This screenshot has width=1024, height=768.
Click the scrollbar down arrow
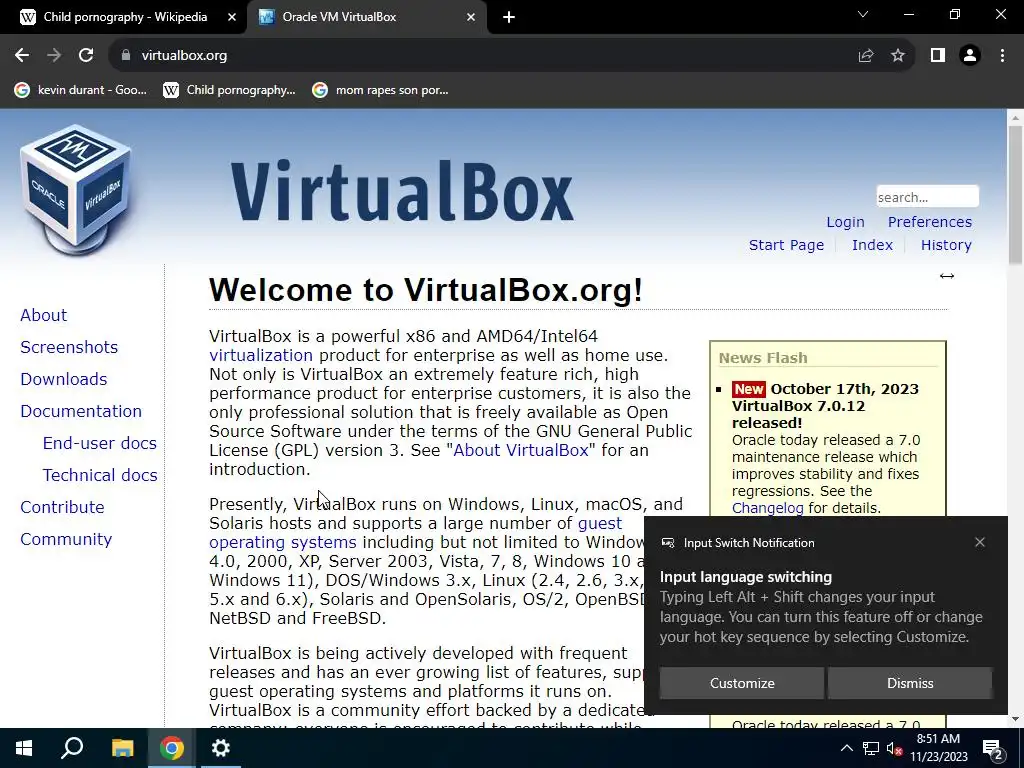pos(1015,720)
